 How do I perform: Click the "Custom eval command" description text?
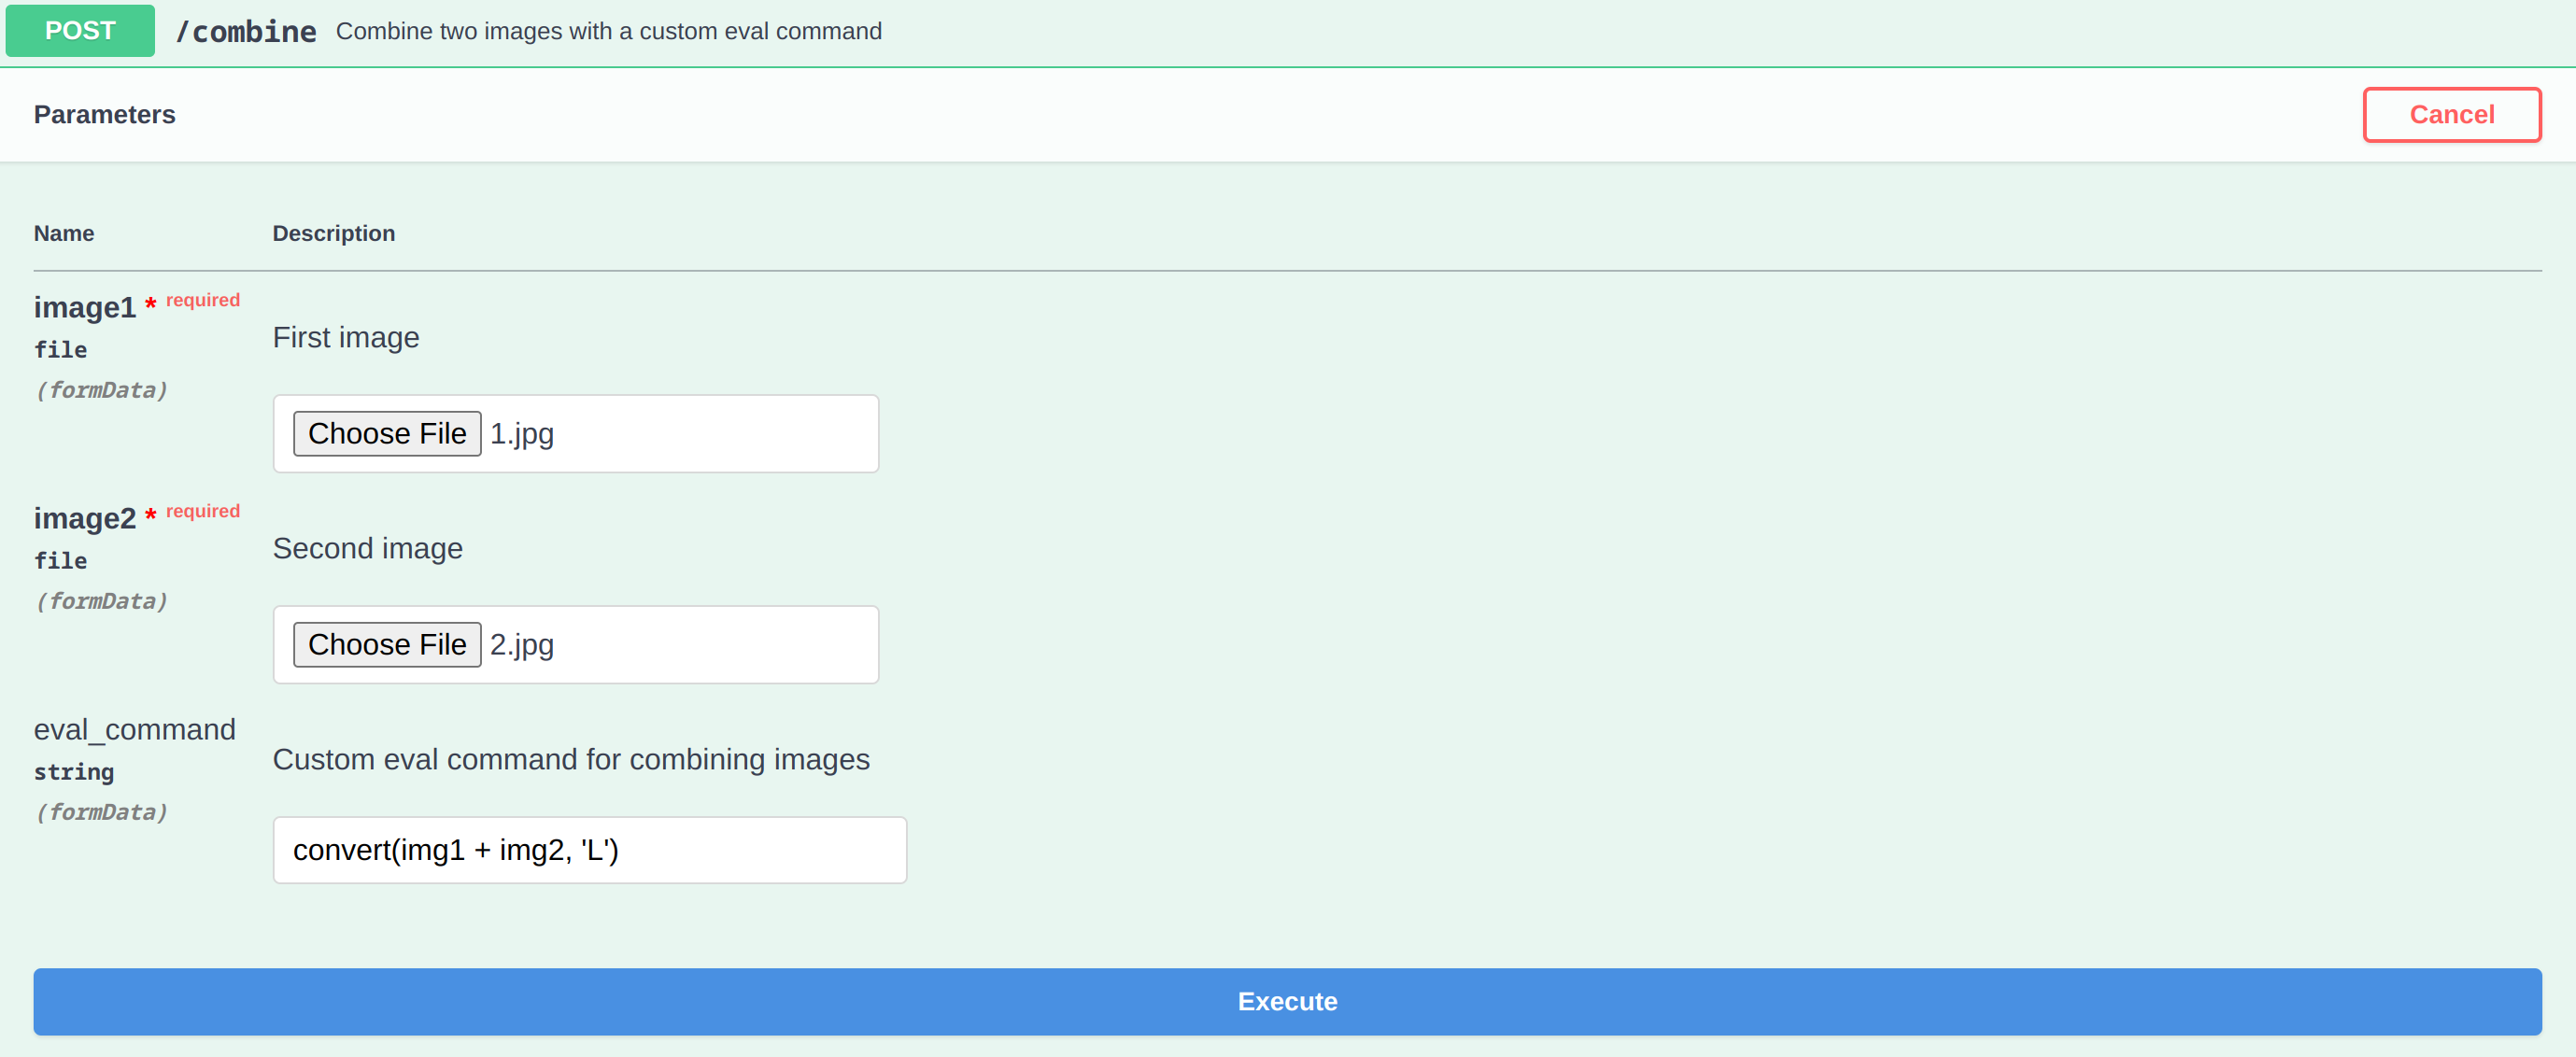click(x=571, y=760)
